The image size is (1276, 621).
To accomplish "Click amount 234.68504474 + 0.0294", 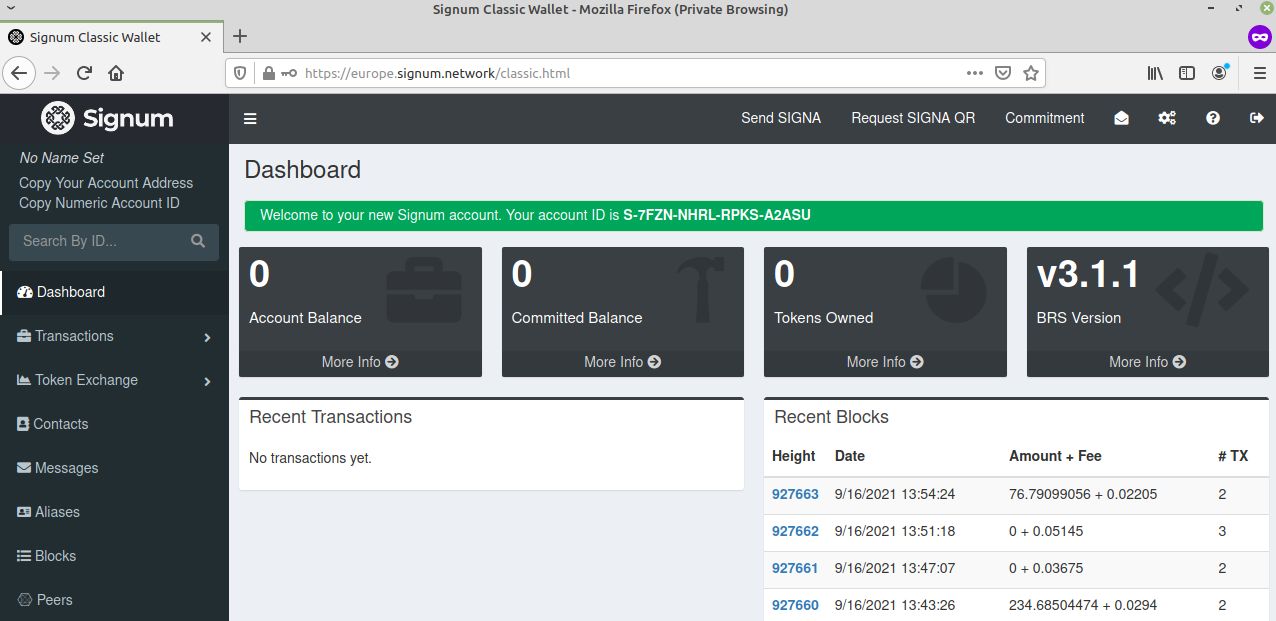I will [1083, 605].
